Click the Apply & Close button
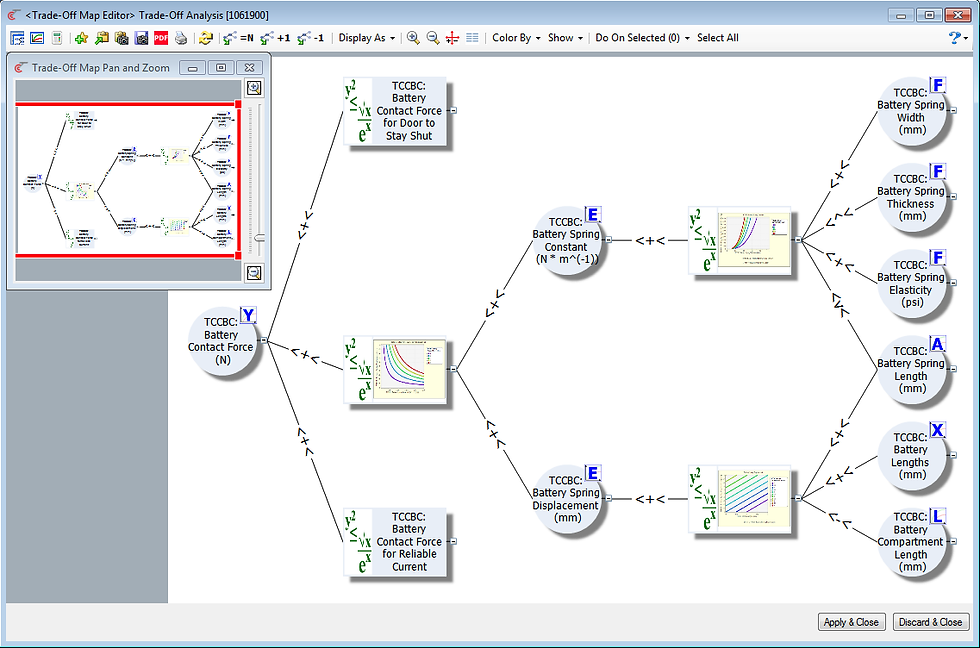The height and width of the screenshot is (648, 980). click(851, 622)
